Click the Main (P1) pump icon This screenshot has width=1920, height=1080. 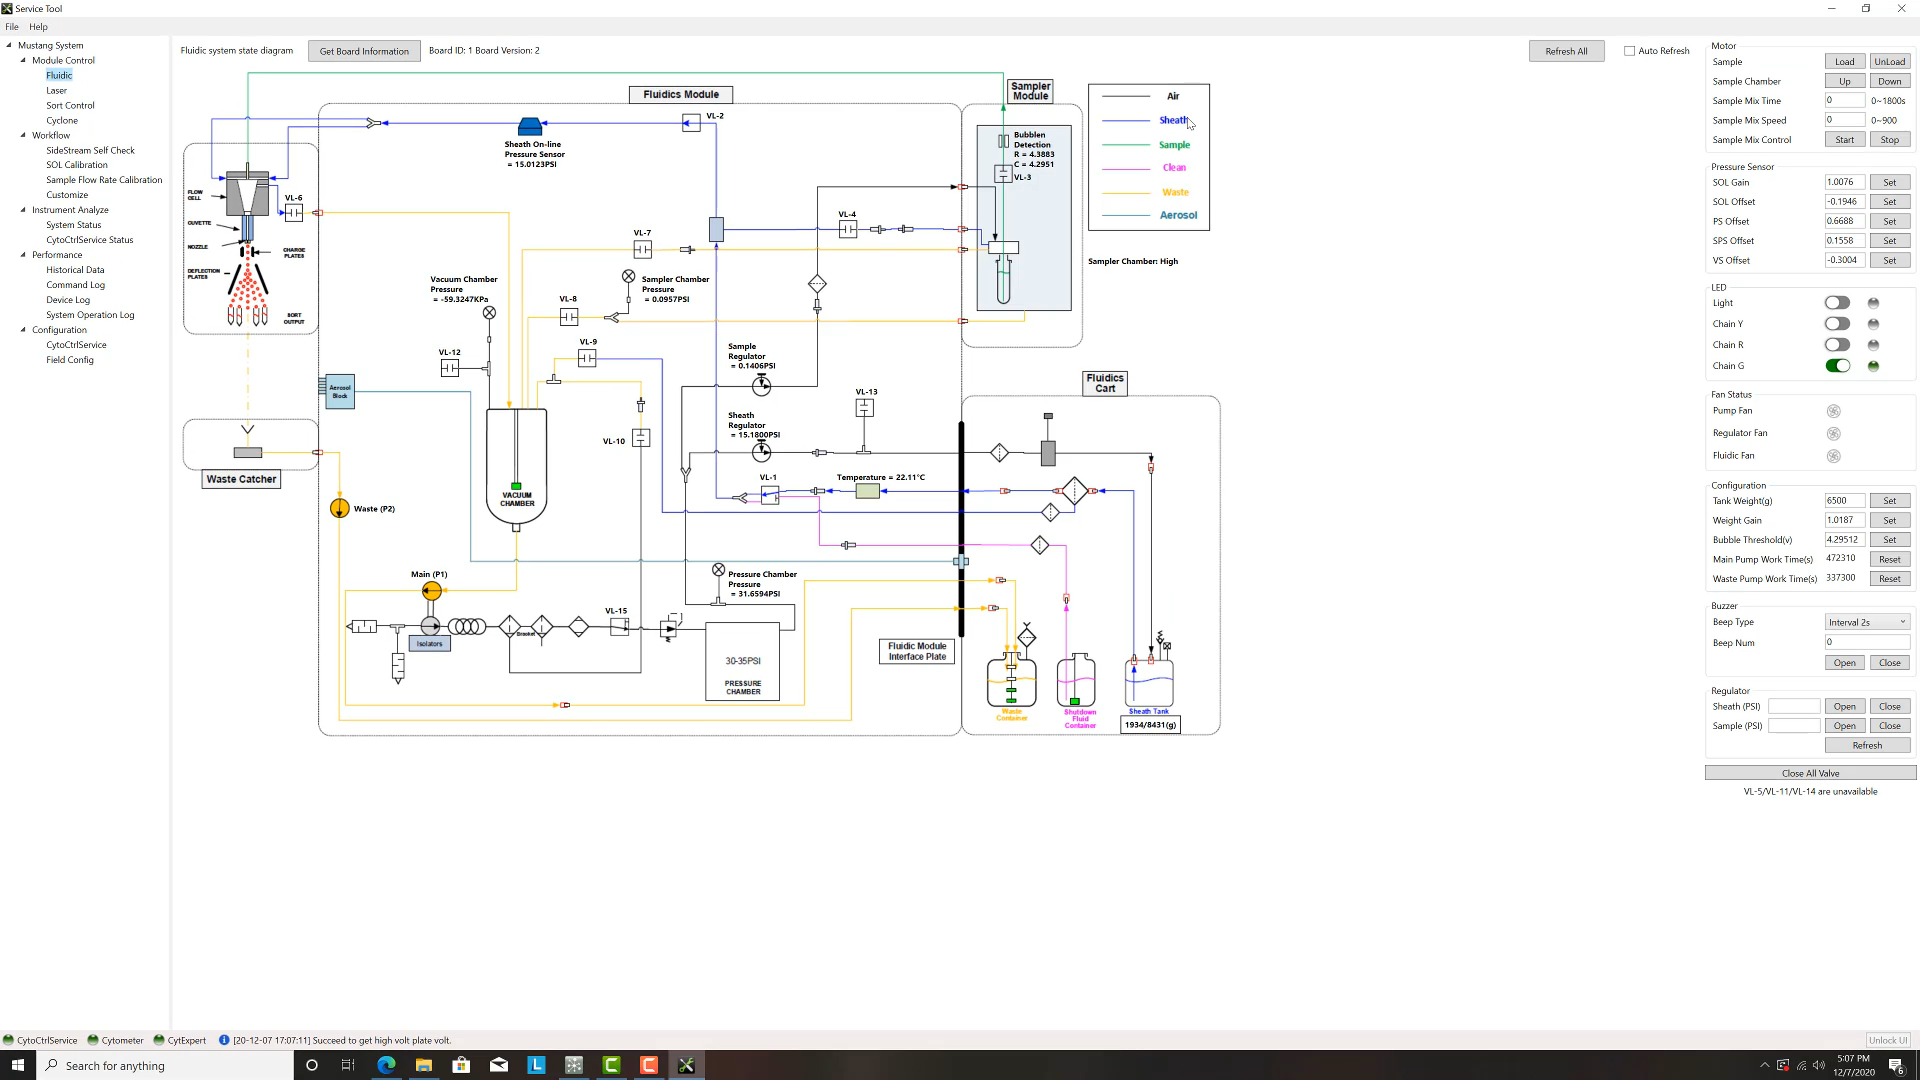[x=432, y=591]
